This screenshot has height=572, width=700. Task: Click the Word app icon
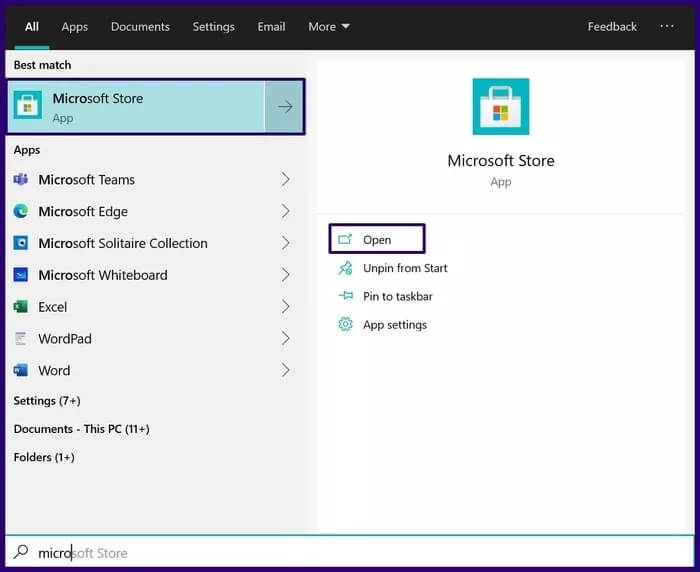(x=21, y=370)
